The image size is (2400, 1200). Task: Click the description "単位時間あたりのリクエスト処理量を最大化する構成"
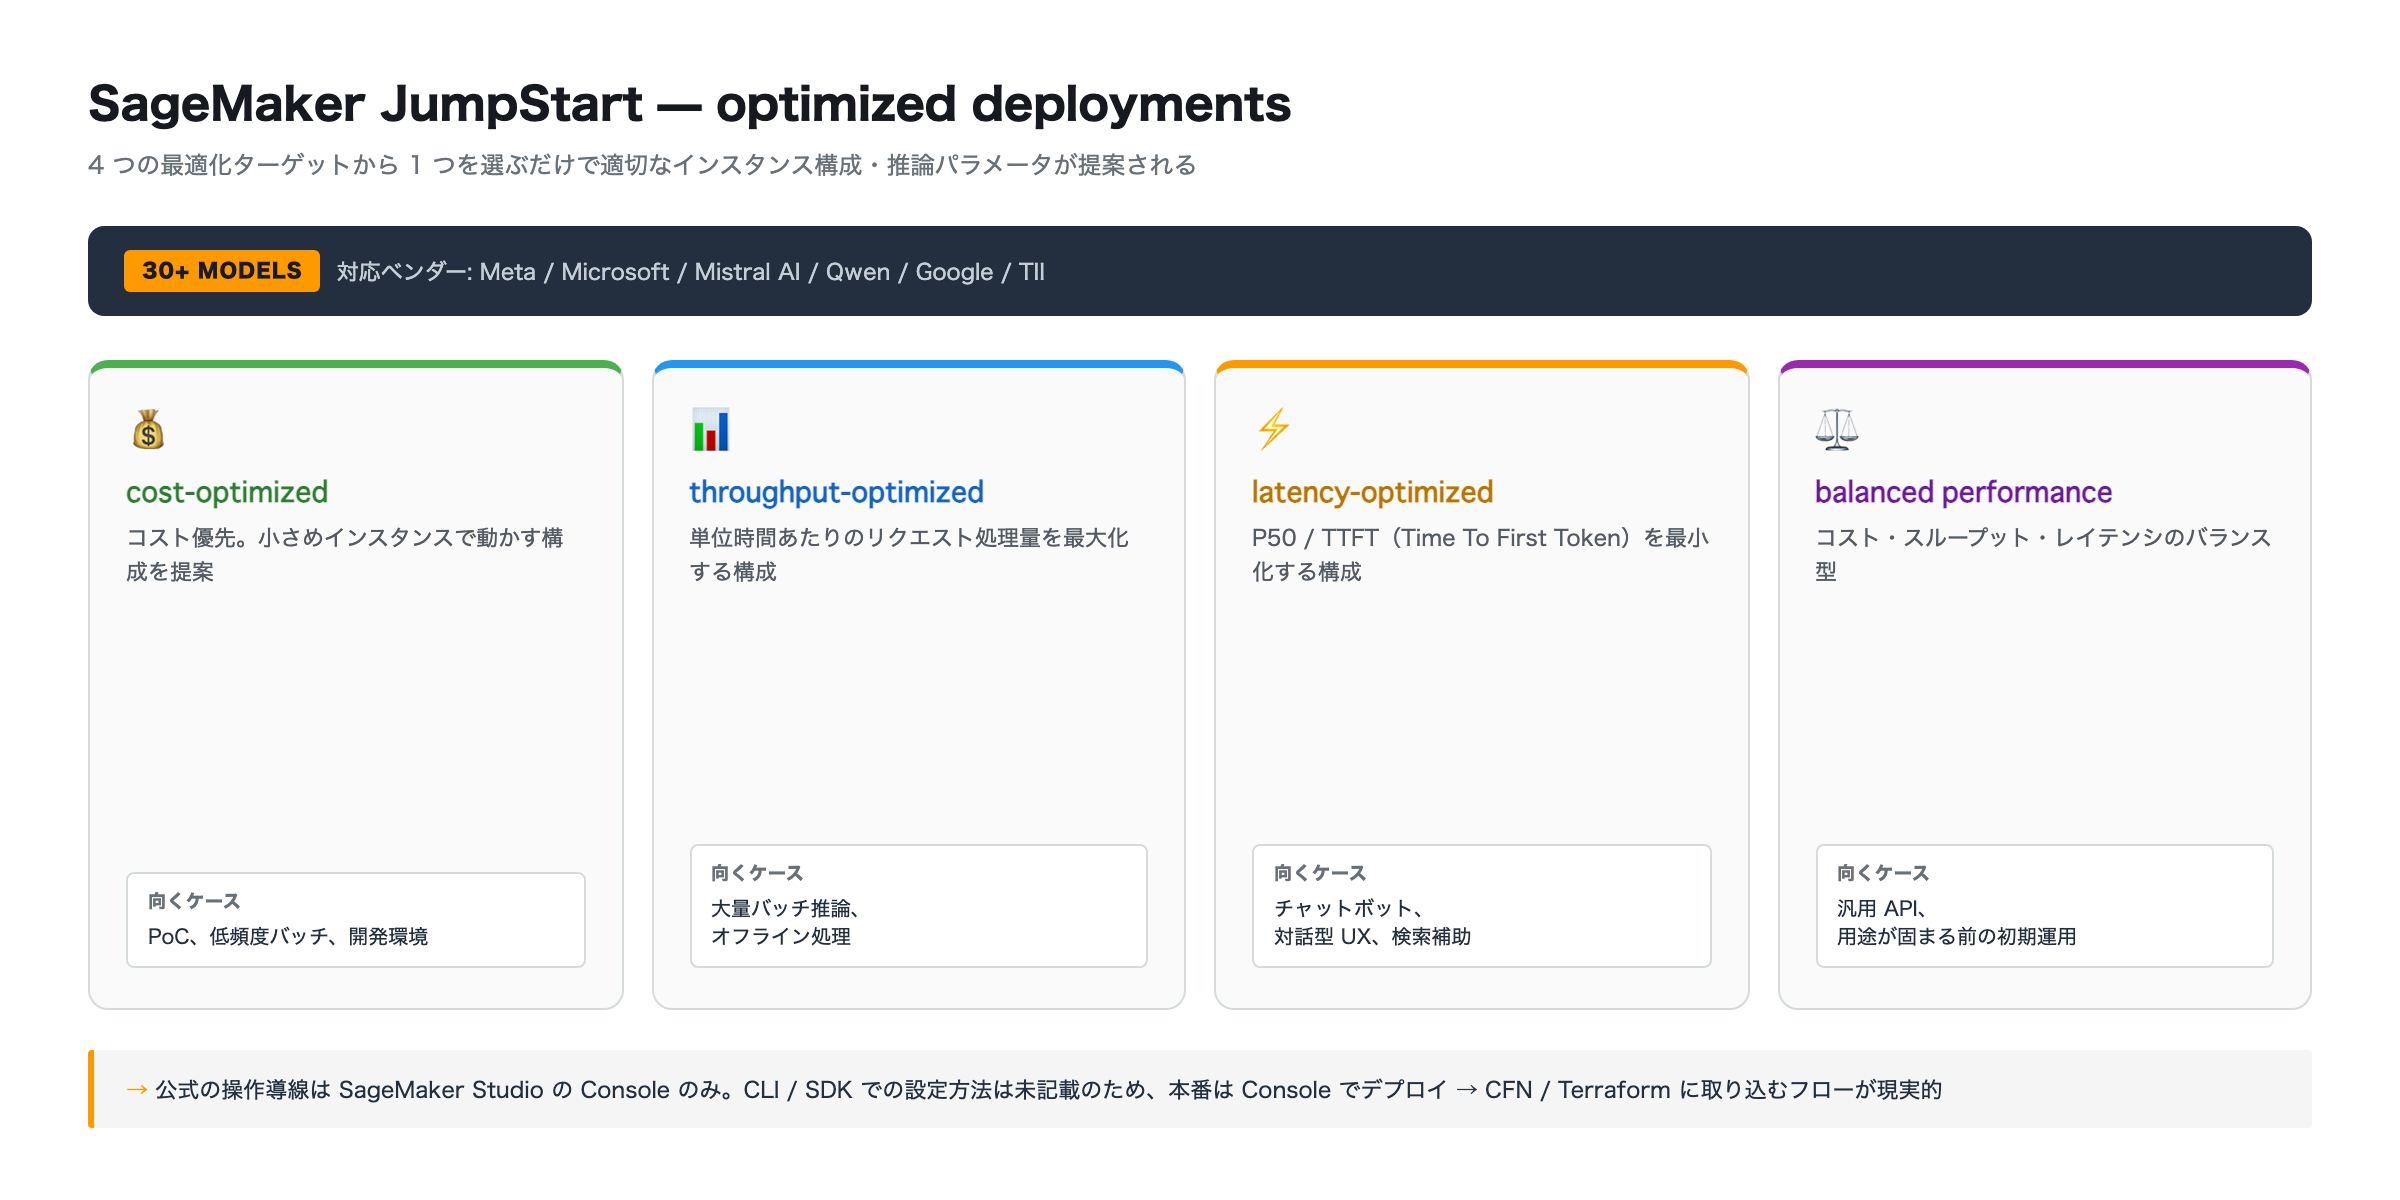coord(909,555)
